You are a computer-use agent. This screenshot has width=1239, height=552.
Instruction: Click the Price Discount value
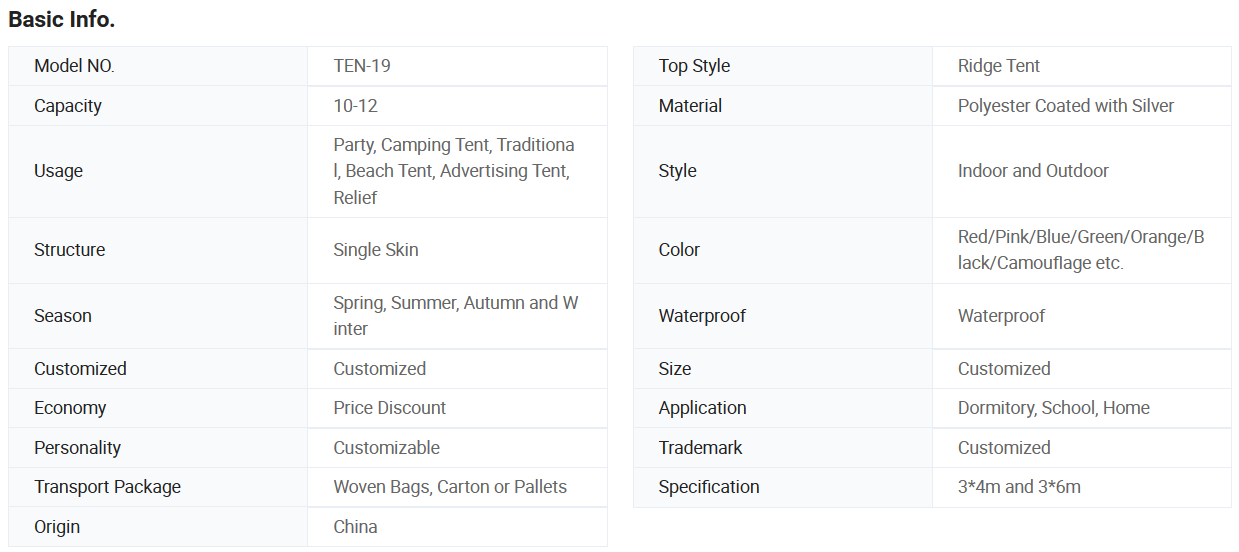tap(390, 408)
